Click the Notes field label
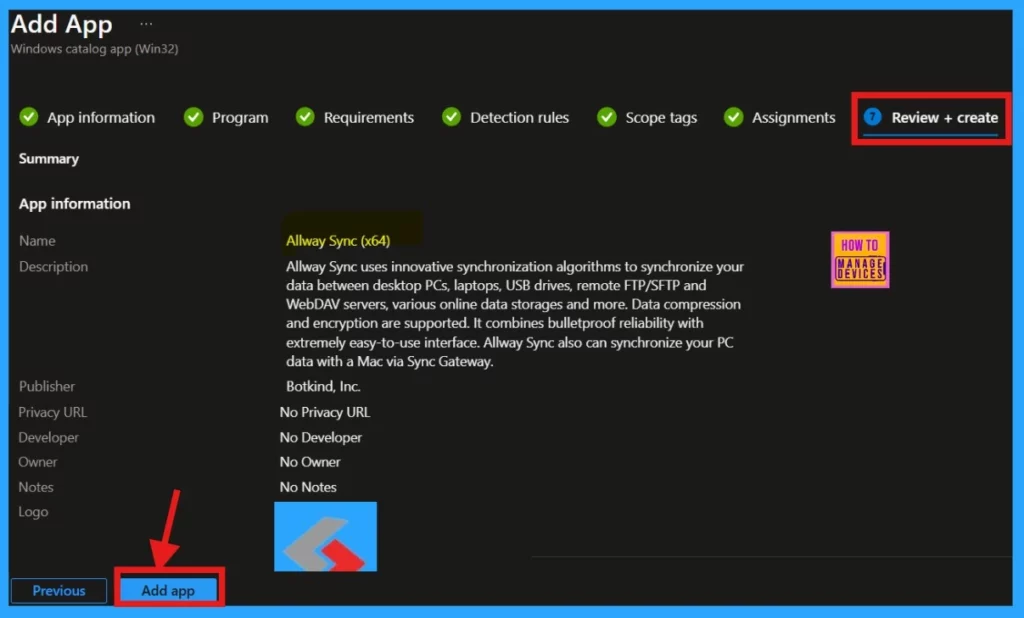Screen dimensions: 1024x618 point(35,487)
